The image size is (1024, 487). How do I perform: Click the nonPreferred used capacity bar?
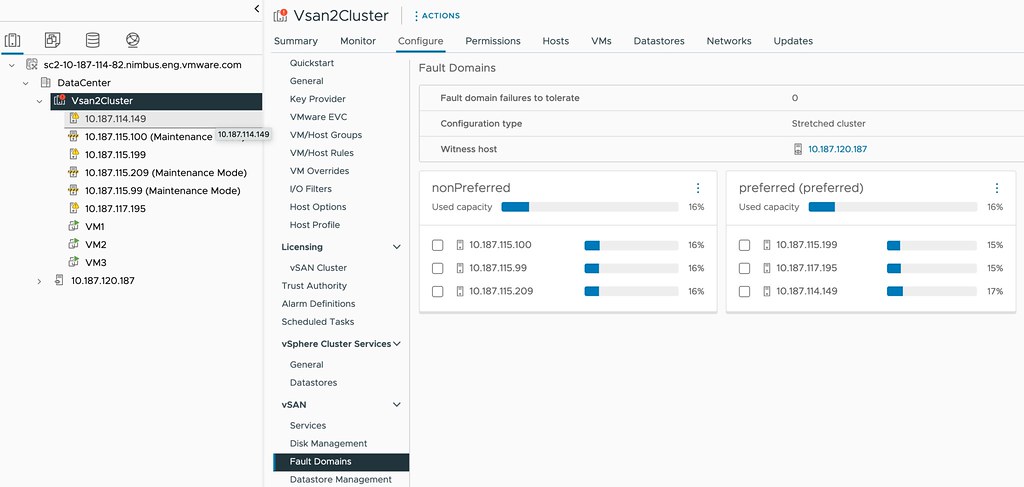(x=590, y=207)
